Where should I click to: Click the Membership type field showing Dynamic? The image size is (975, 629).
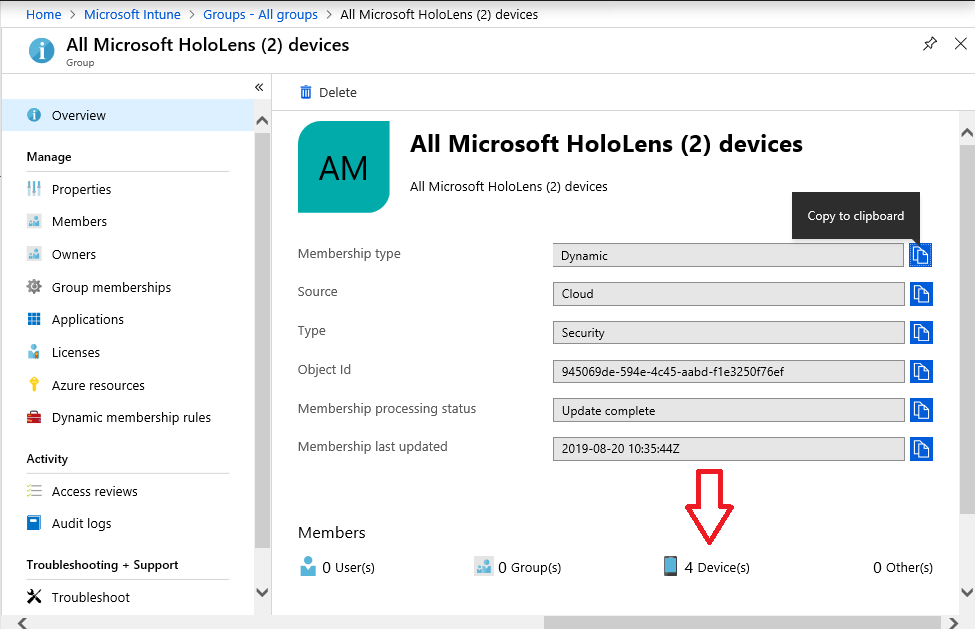pos(728,255)
